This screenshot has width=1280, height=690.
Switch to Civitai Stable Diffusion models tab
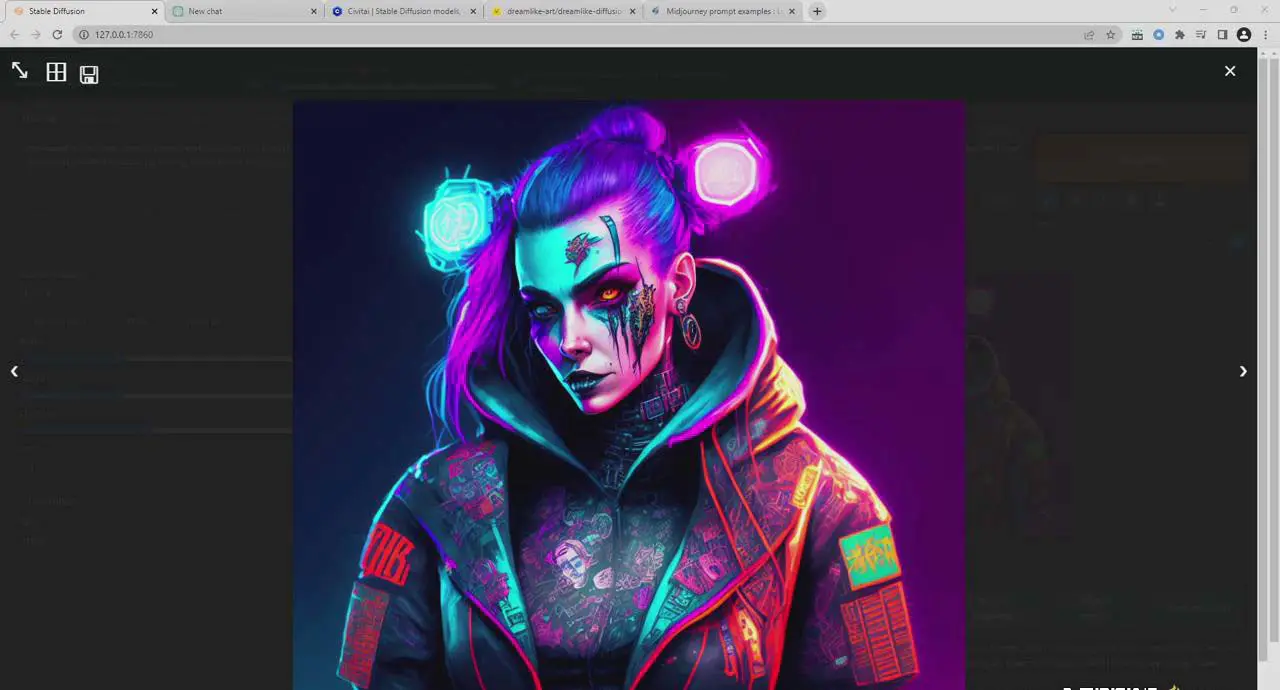point(400,11)
